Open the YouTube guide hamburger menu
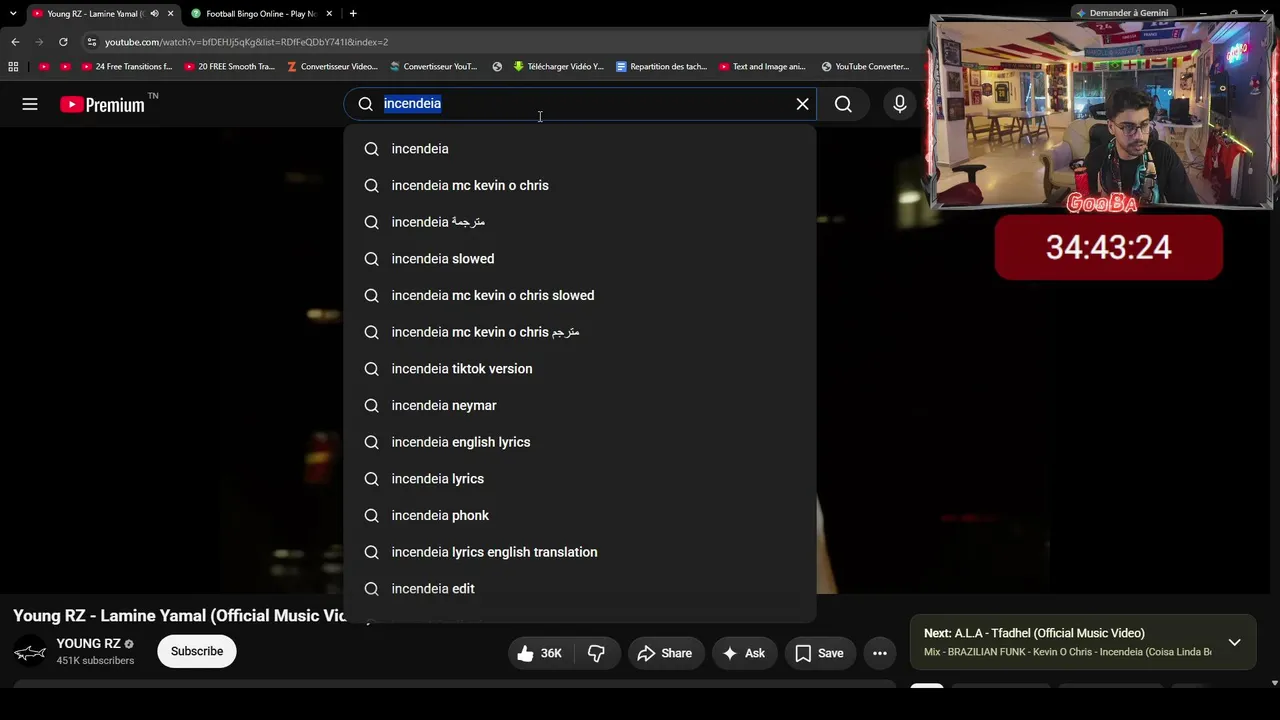1280x720 pixels. click(30, 104)
